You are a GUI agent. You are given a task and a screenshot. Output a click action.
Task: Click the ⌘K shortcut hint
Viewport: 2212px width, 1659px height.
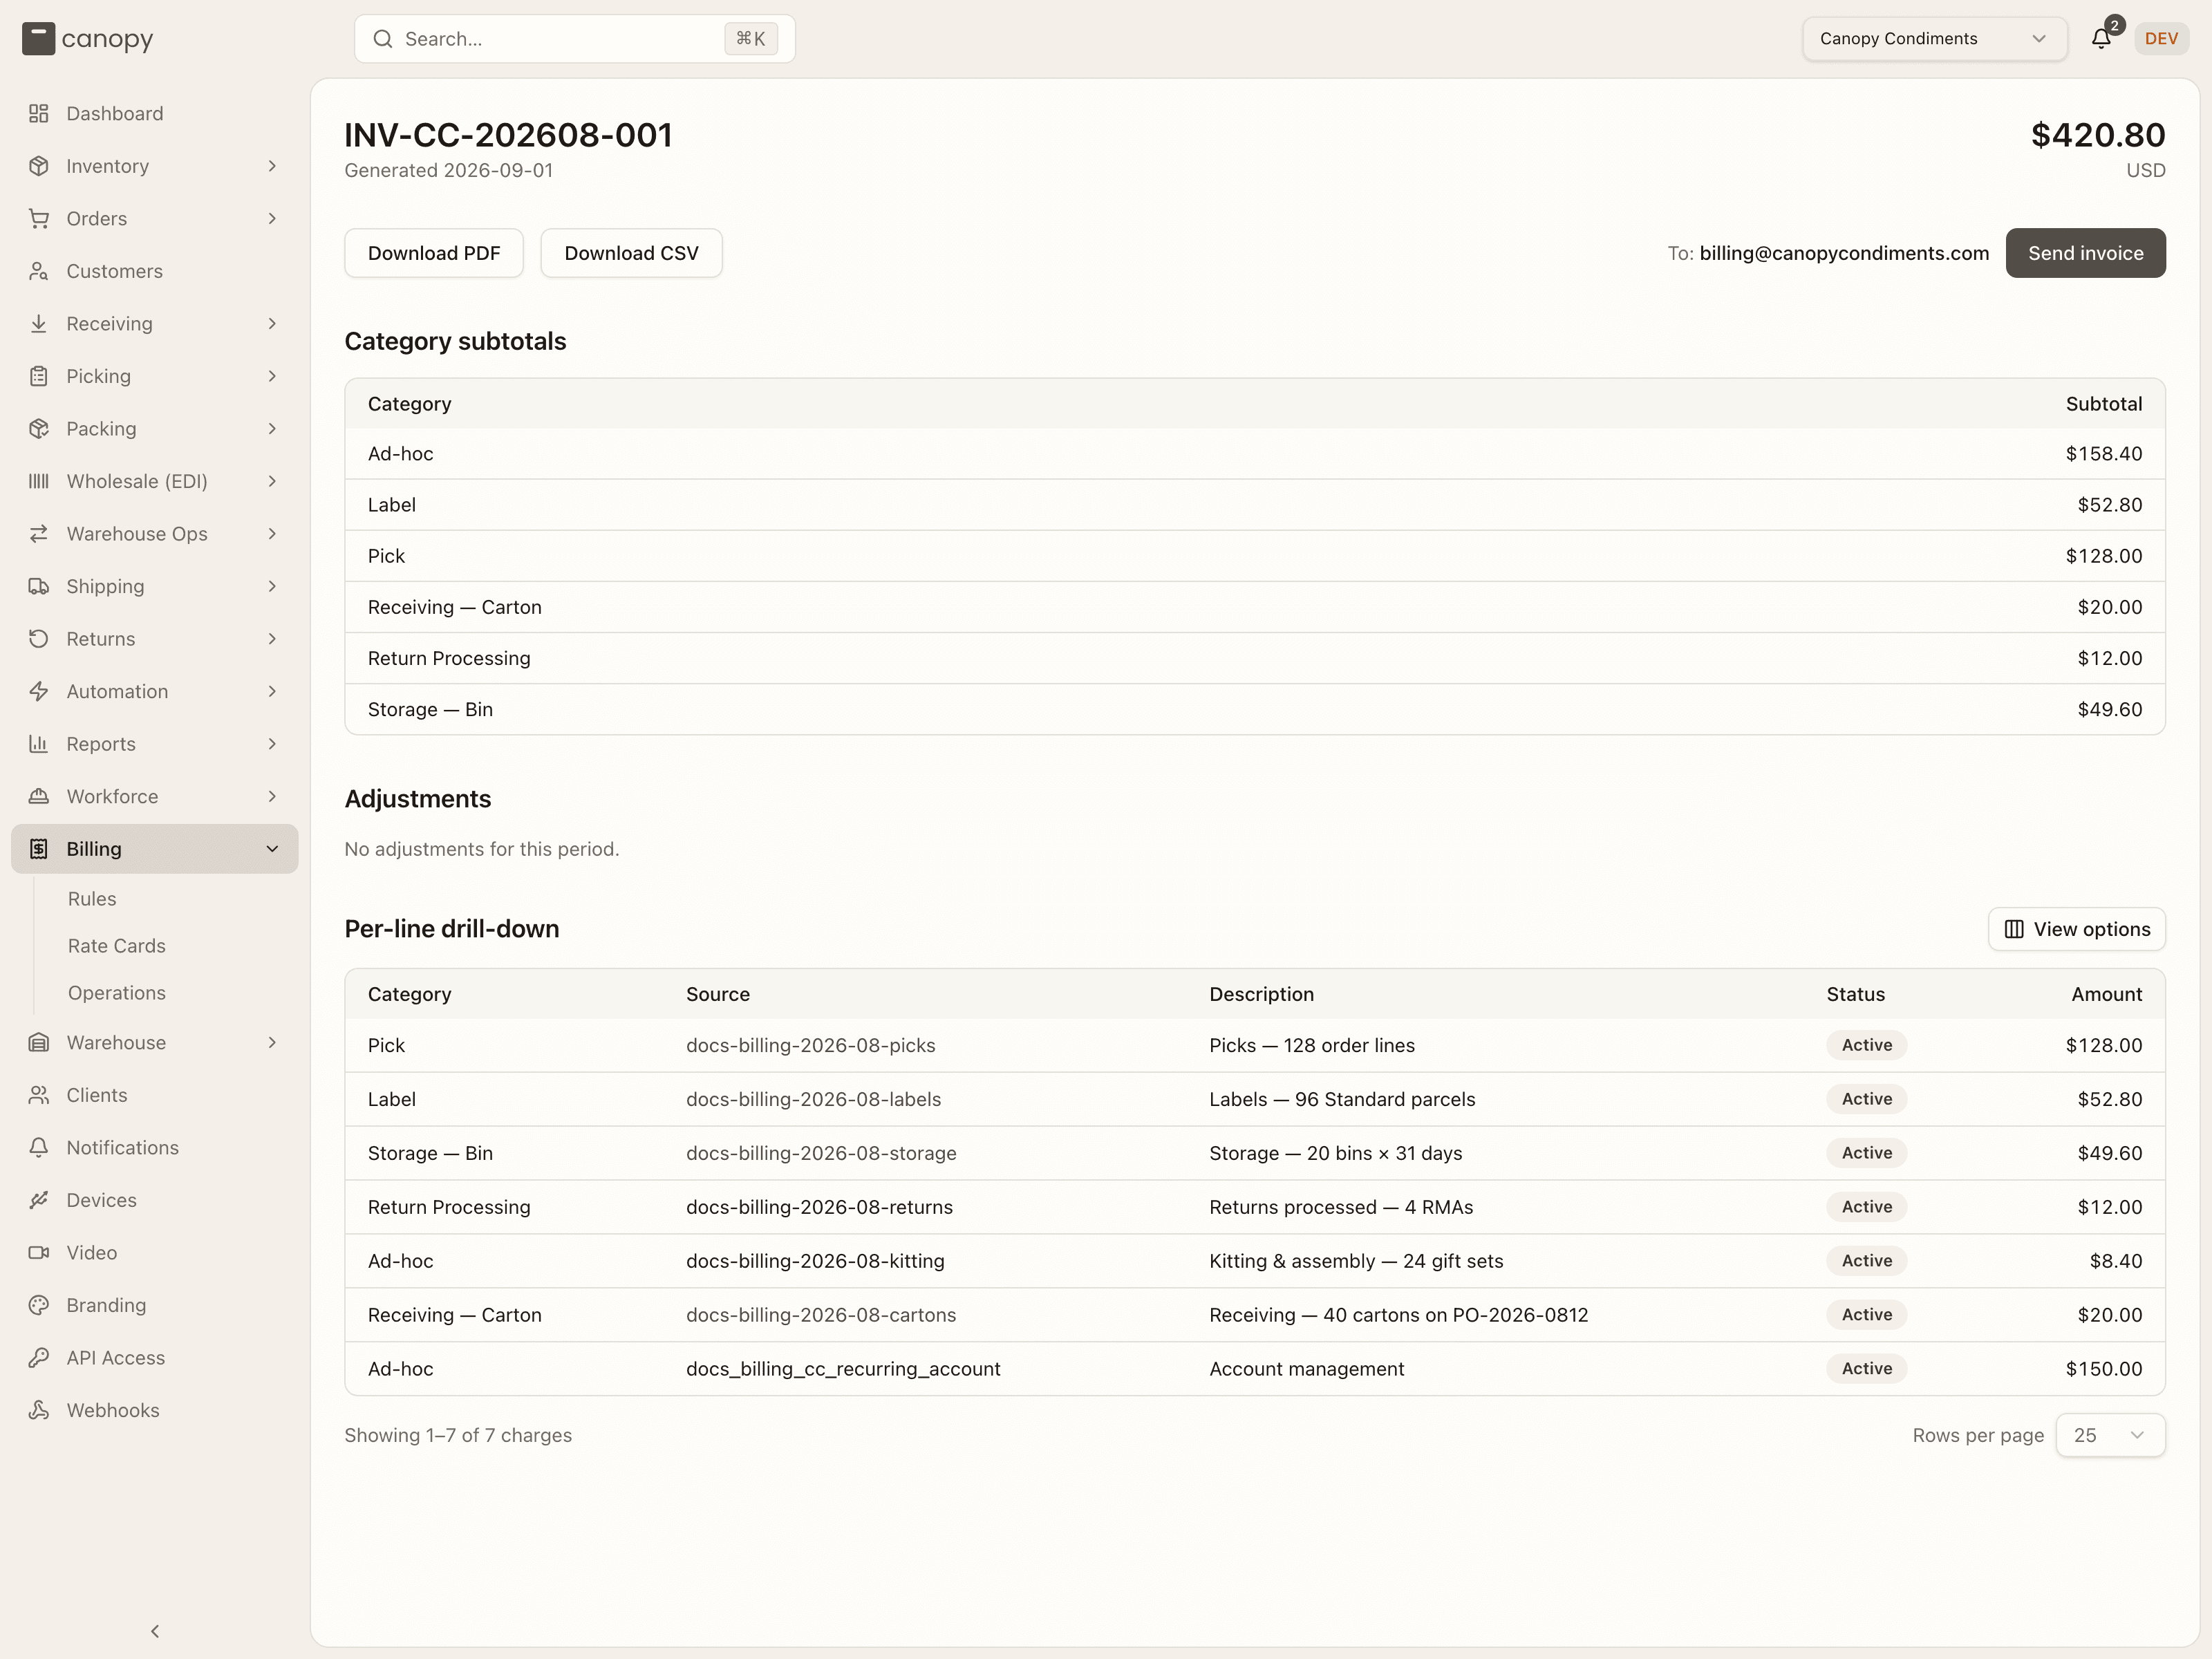751,39
